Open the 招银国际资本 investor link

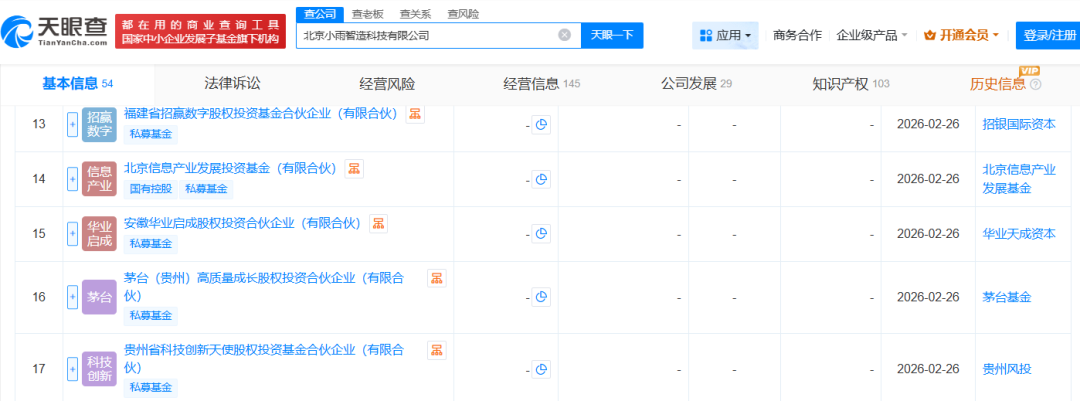point(1019,125)
